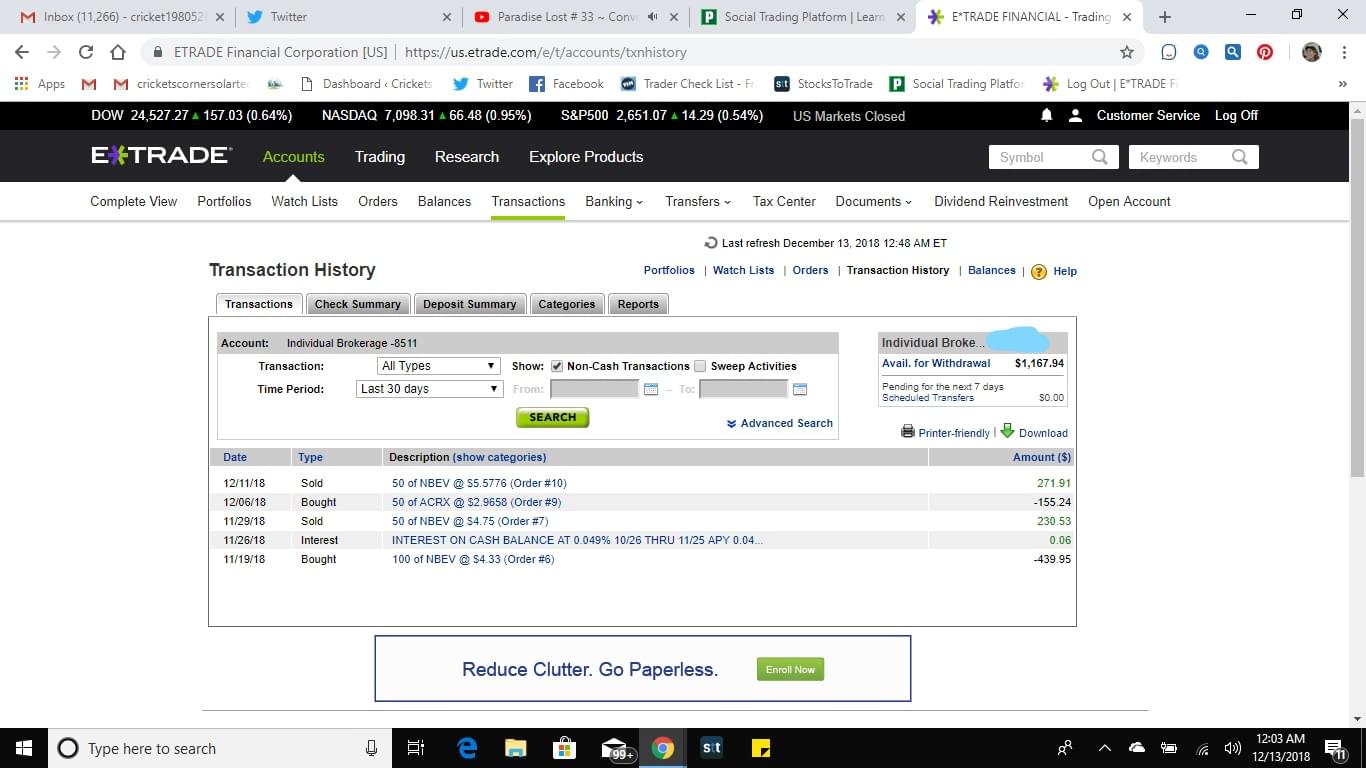Open StocksToTrade app in taskbar
Screen dimensions: 1366x768
pos(712,748)
